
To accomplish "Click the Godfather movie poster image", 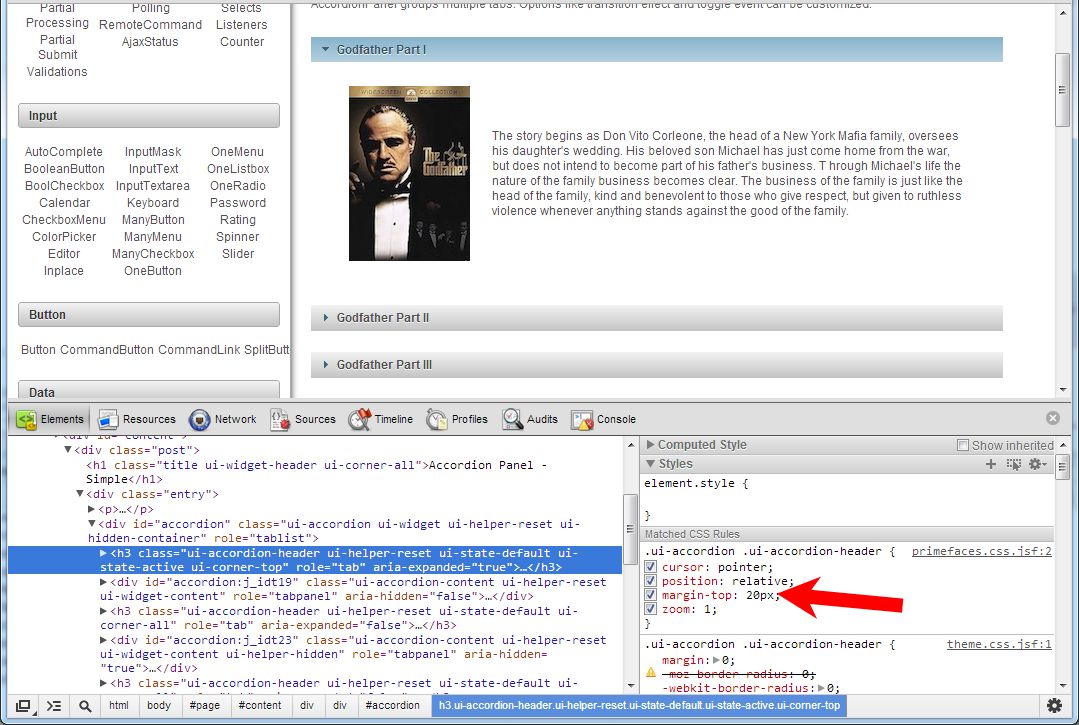I will (x=409, y=173).
